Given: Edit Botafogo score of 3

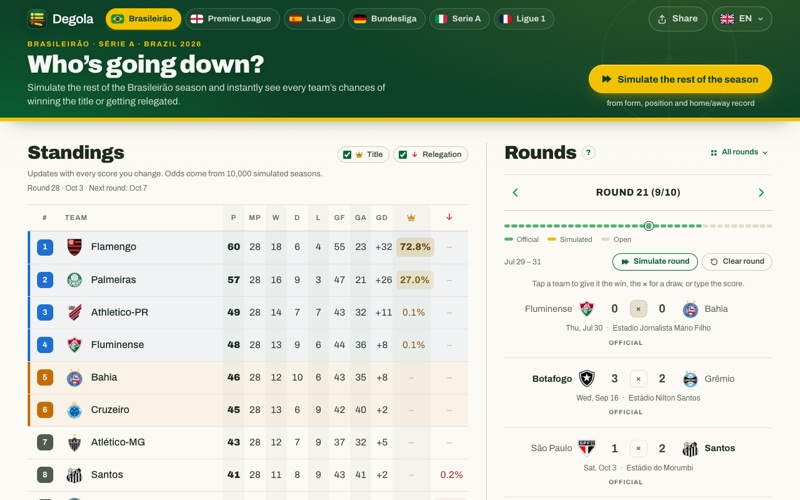Looking at the screenshot, I should click(x=614, y=379).
